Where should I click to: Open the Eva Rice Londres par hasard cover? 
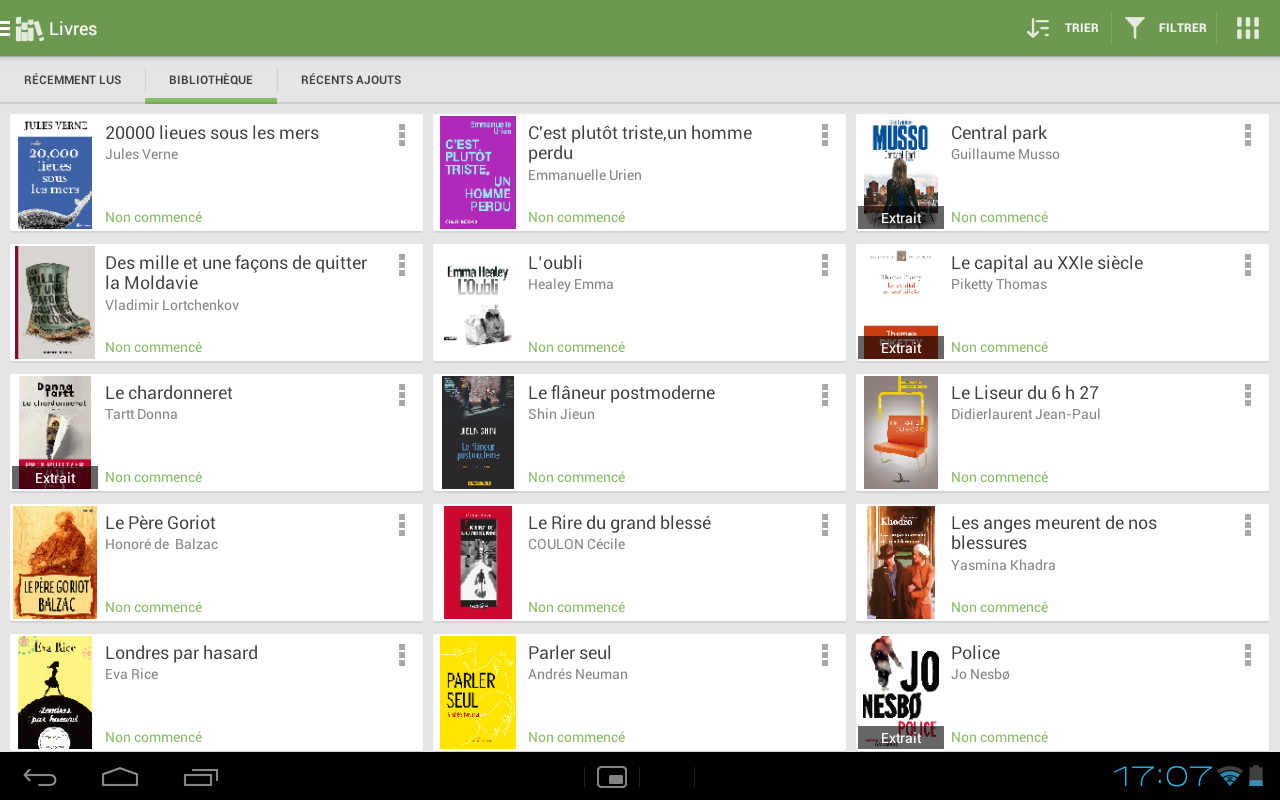pos(55,692)
